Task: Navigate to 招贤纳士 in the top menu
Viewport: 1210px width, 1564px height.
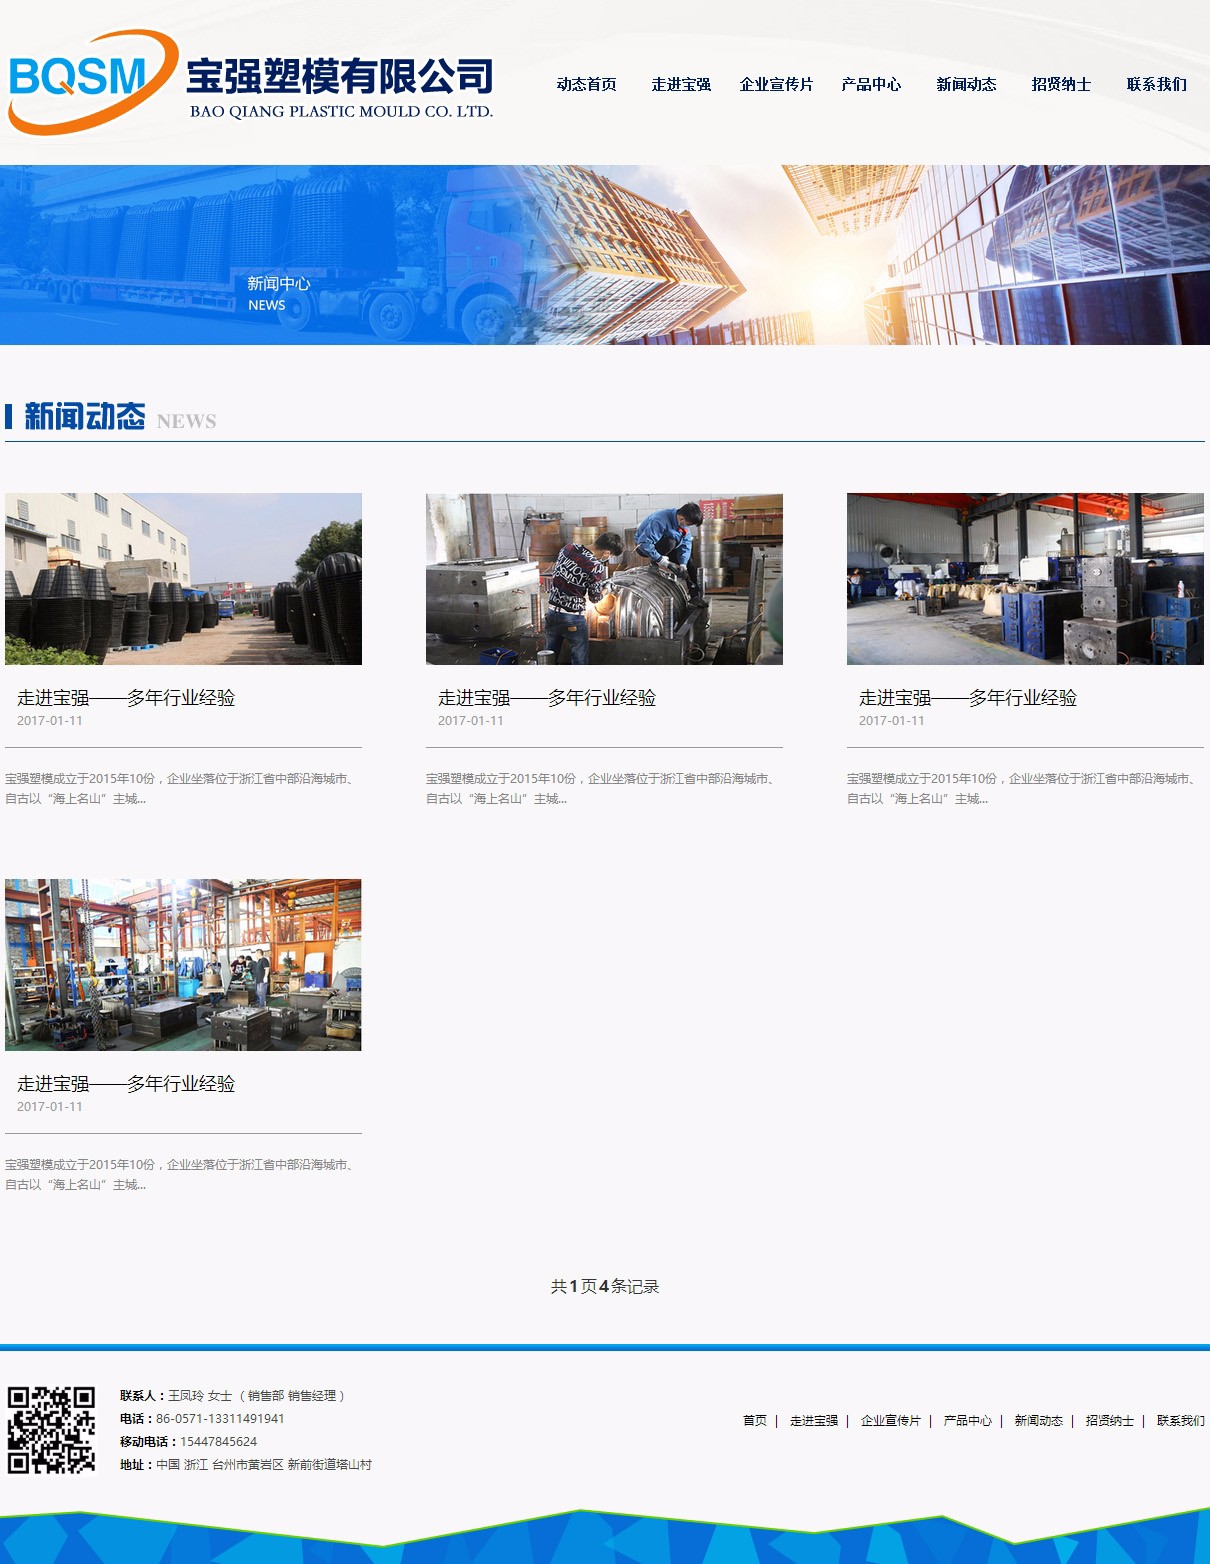Action: [1061, 85]
